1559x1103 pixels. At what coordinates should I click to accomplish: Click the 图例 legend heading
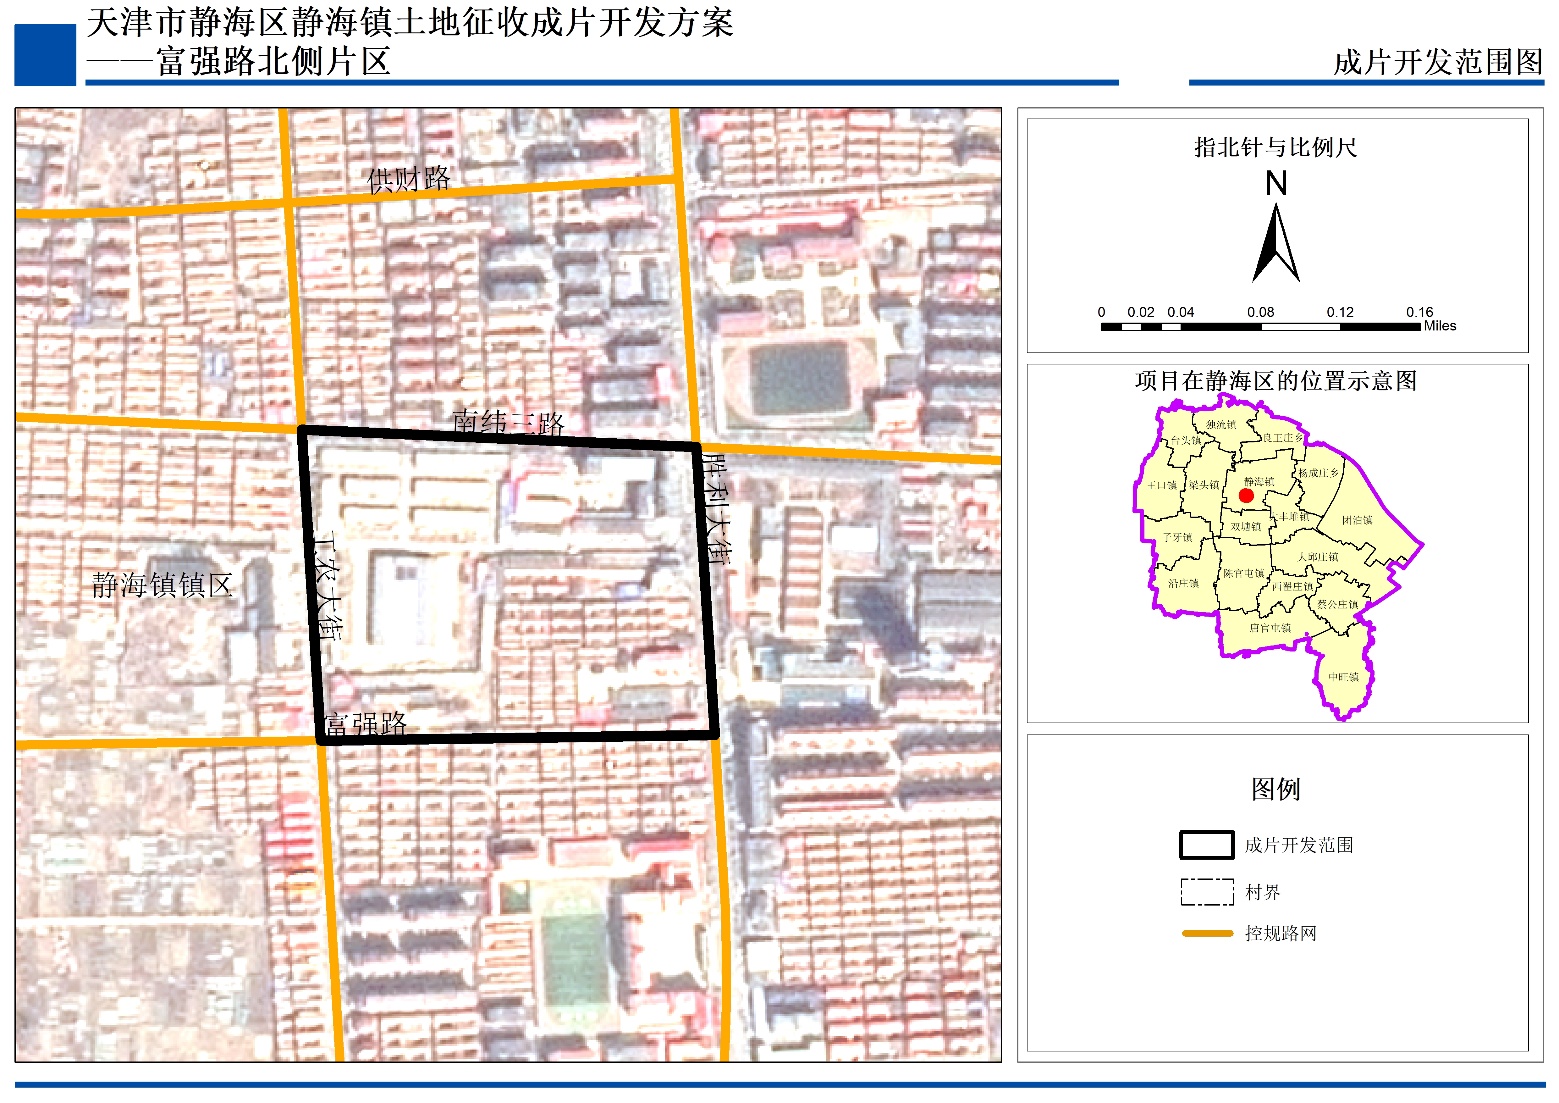coord(1275,789)
